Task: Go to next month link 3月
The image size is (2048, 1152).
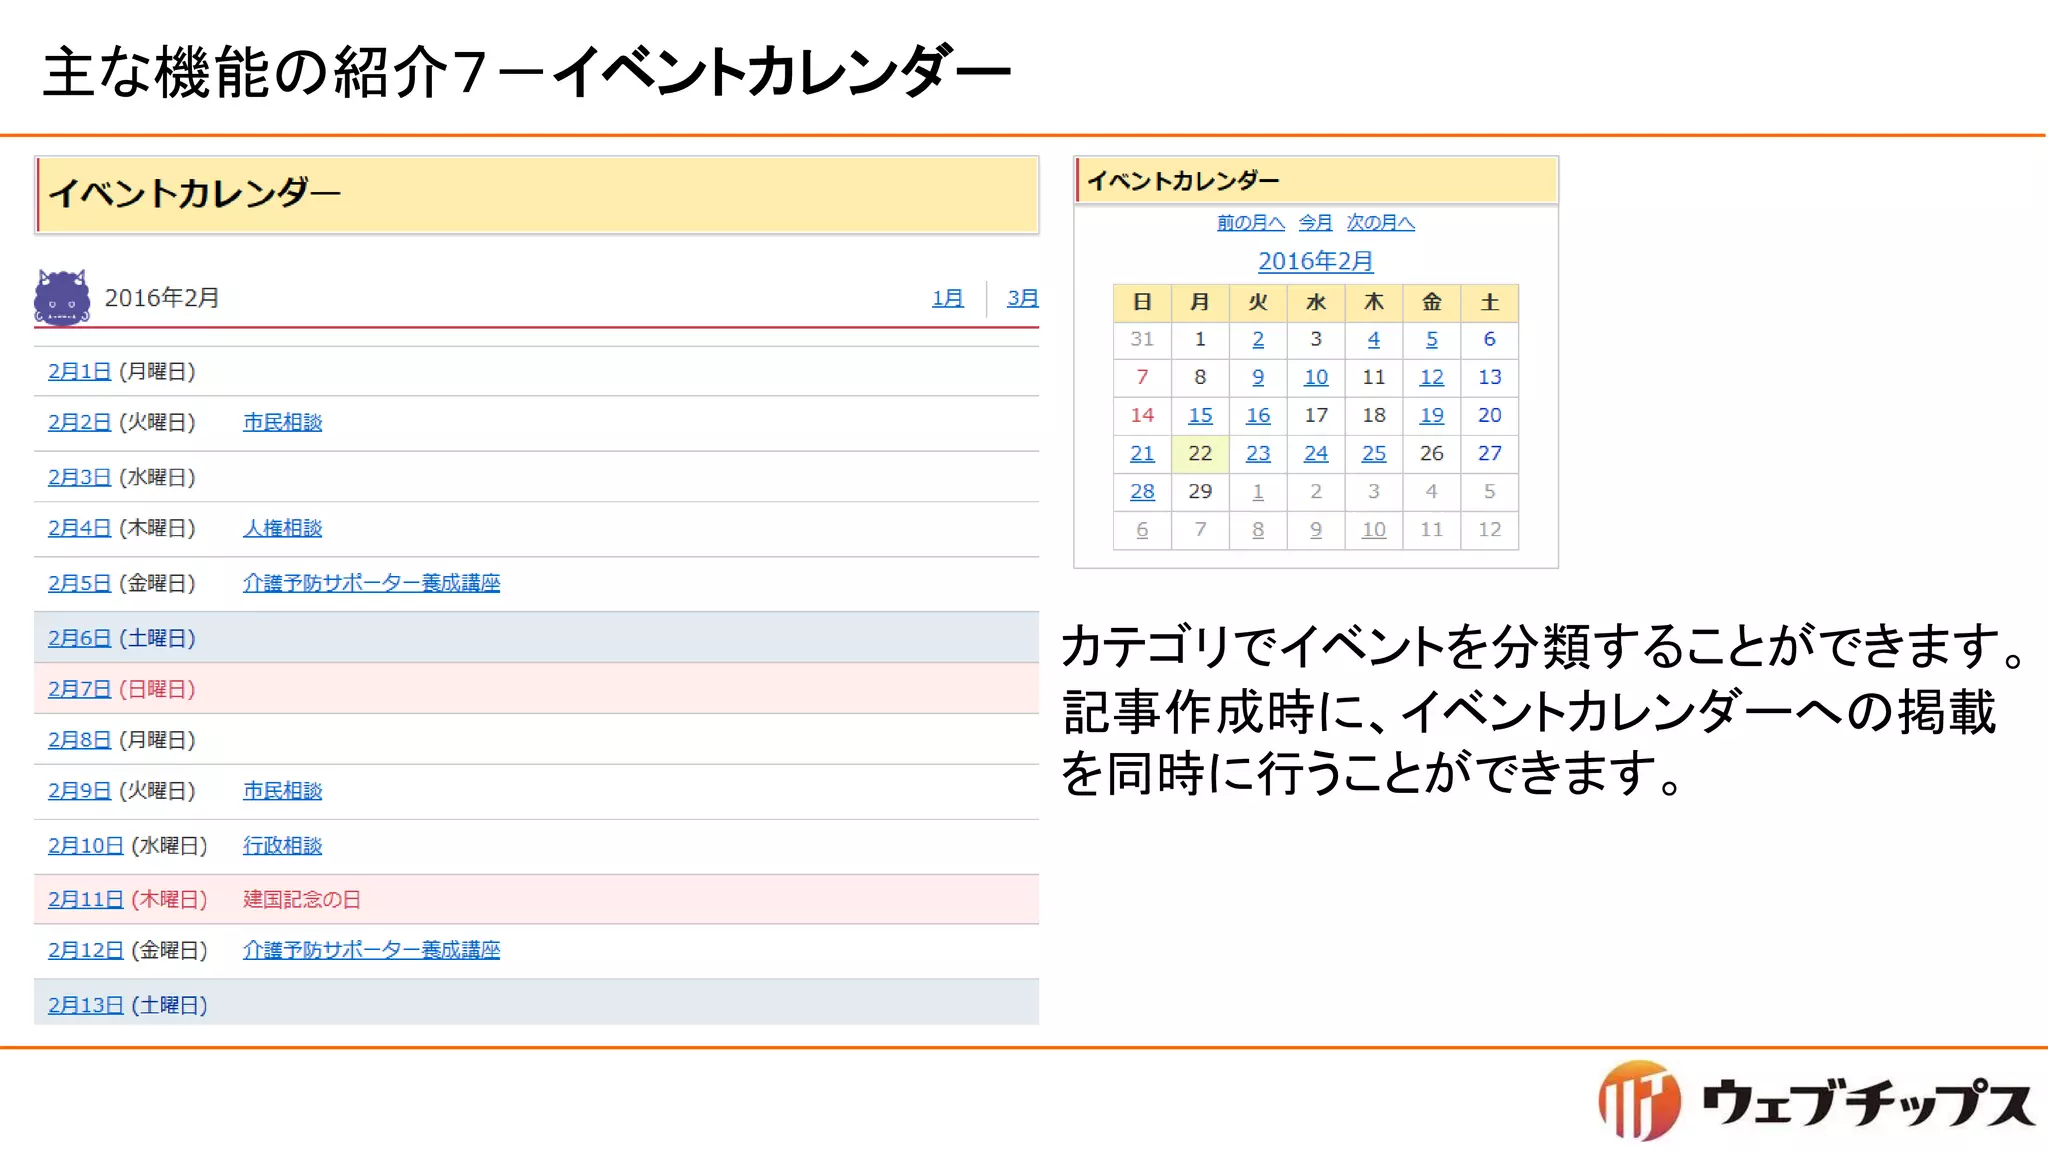Action: tap(1022, 298)
